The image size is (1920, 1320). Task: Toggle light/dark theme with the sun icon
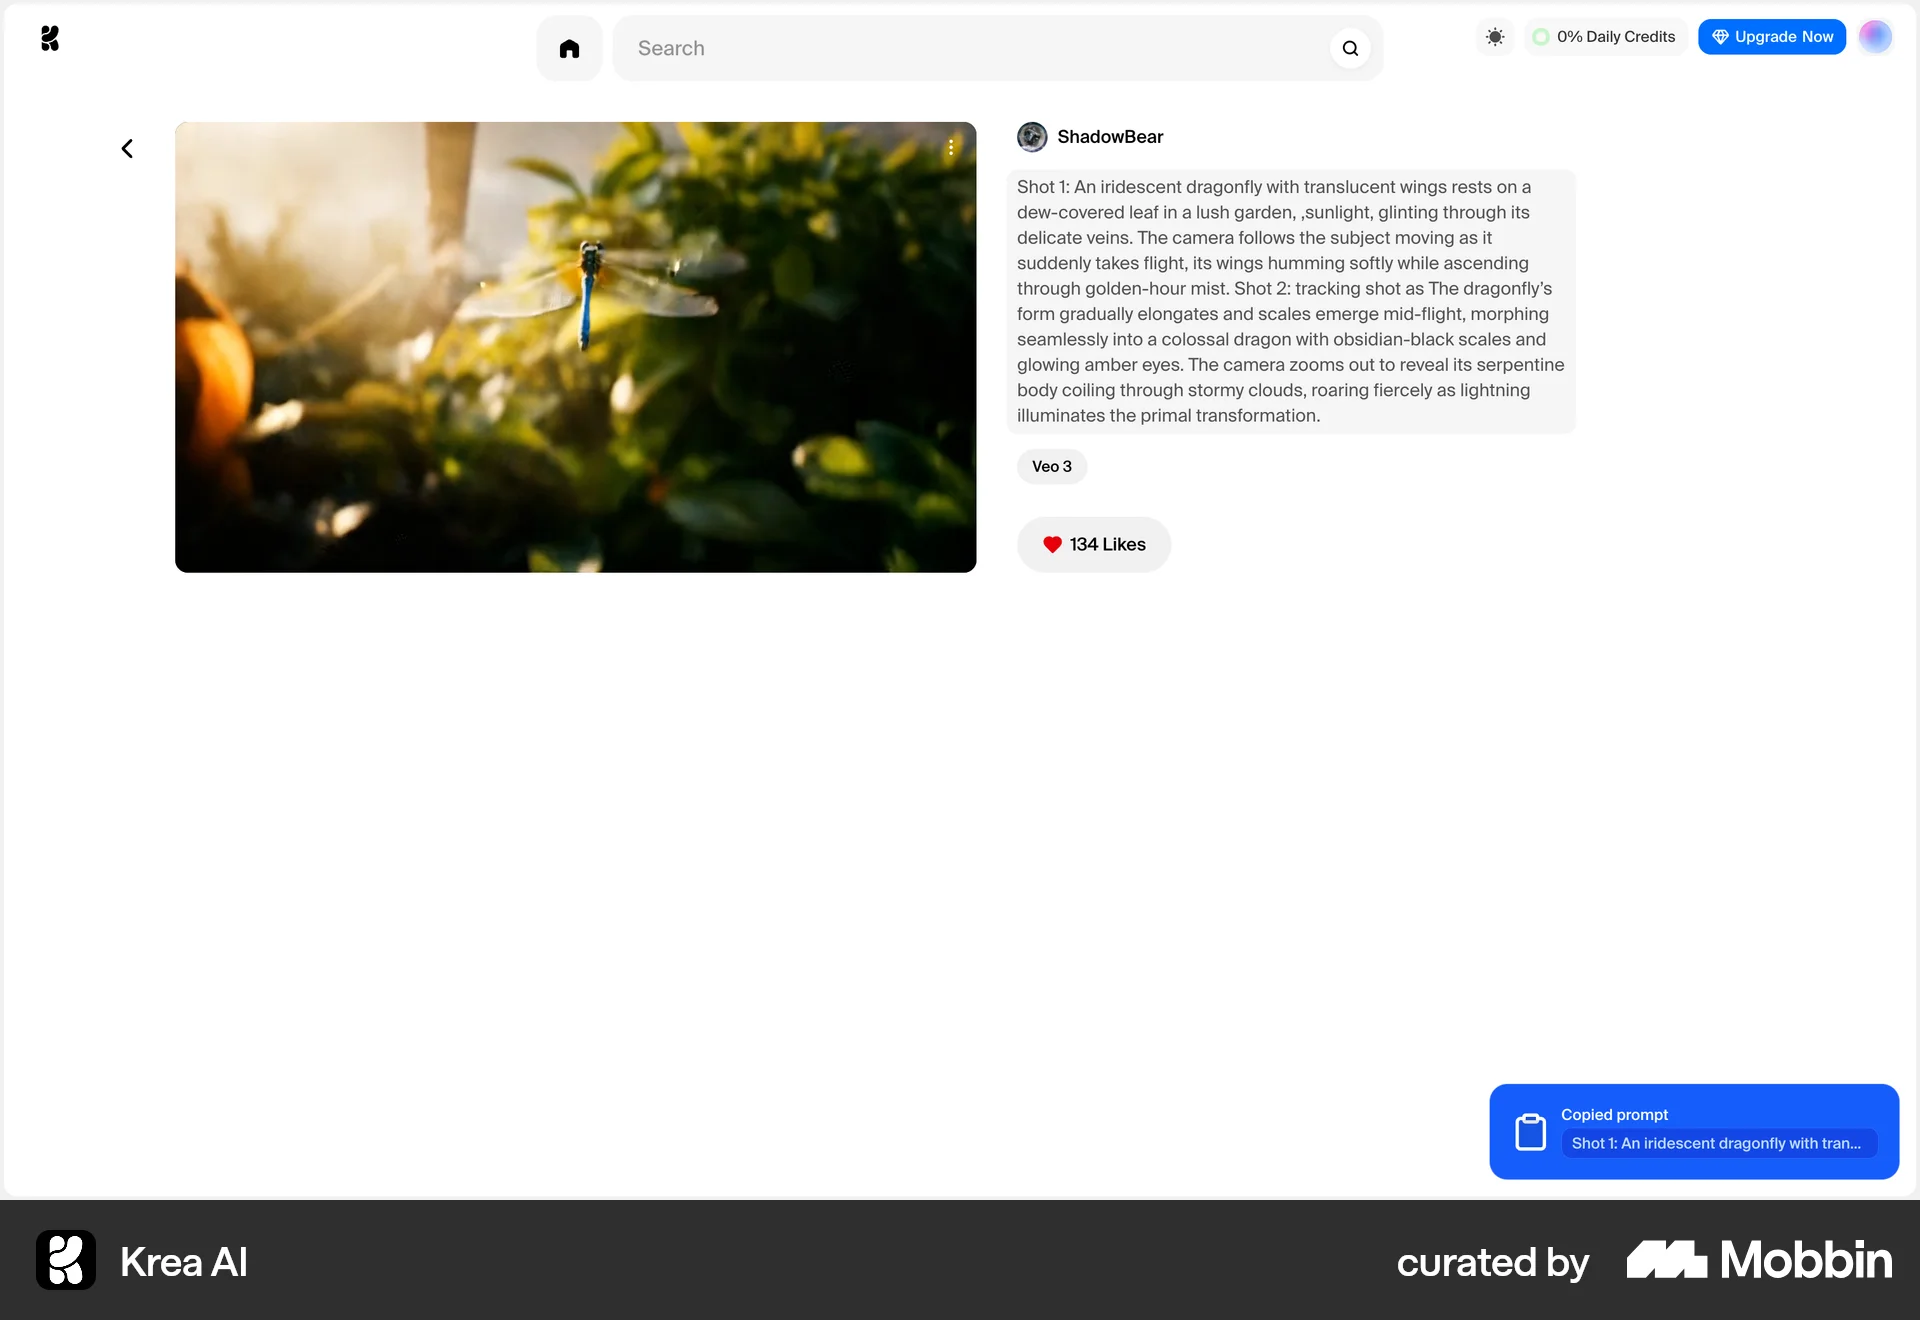1495,36
